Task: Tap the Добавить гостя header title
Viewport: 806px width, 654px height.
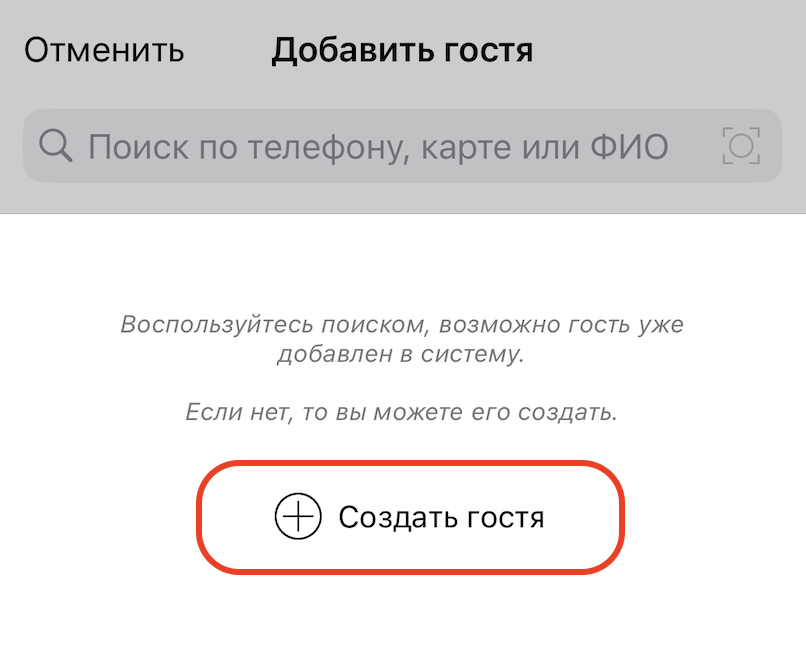Action: pyautogui.click(x=402, y=50)
